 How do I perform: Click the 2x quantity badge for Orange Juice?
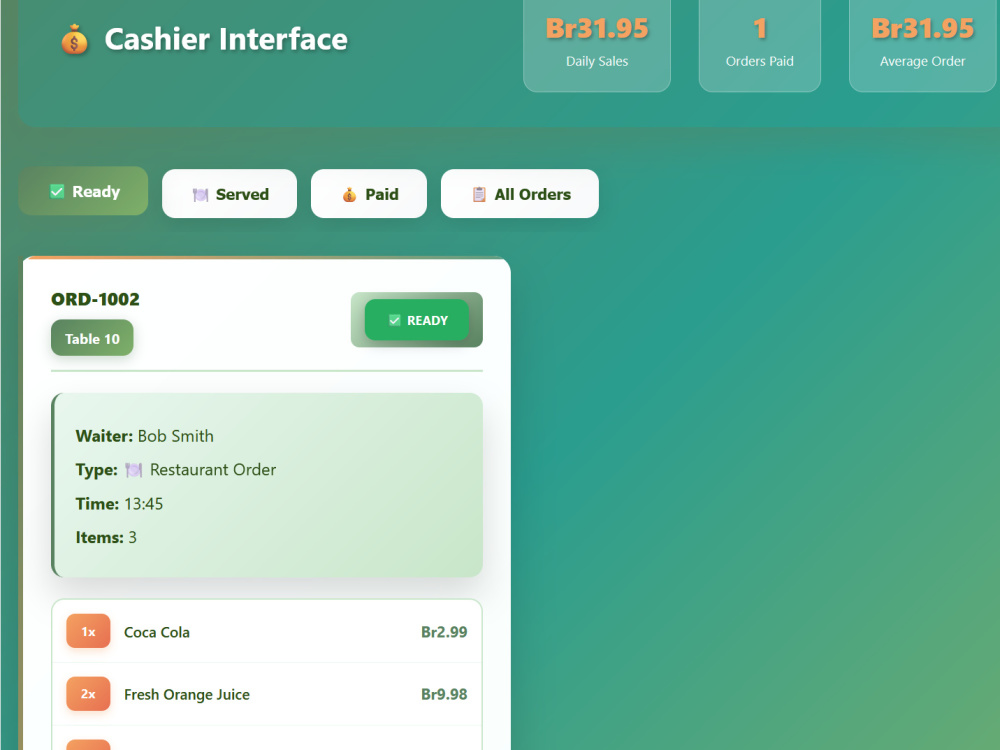click(x=88, y=694)
